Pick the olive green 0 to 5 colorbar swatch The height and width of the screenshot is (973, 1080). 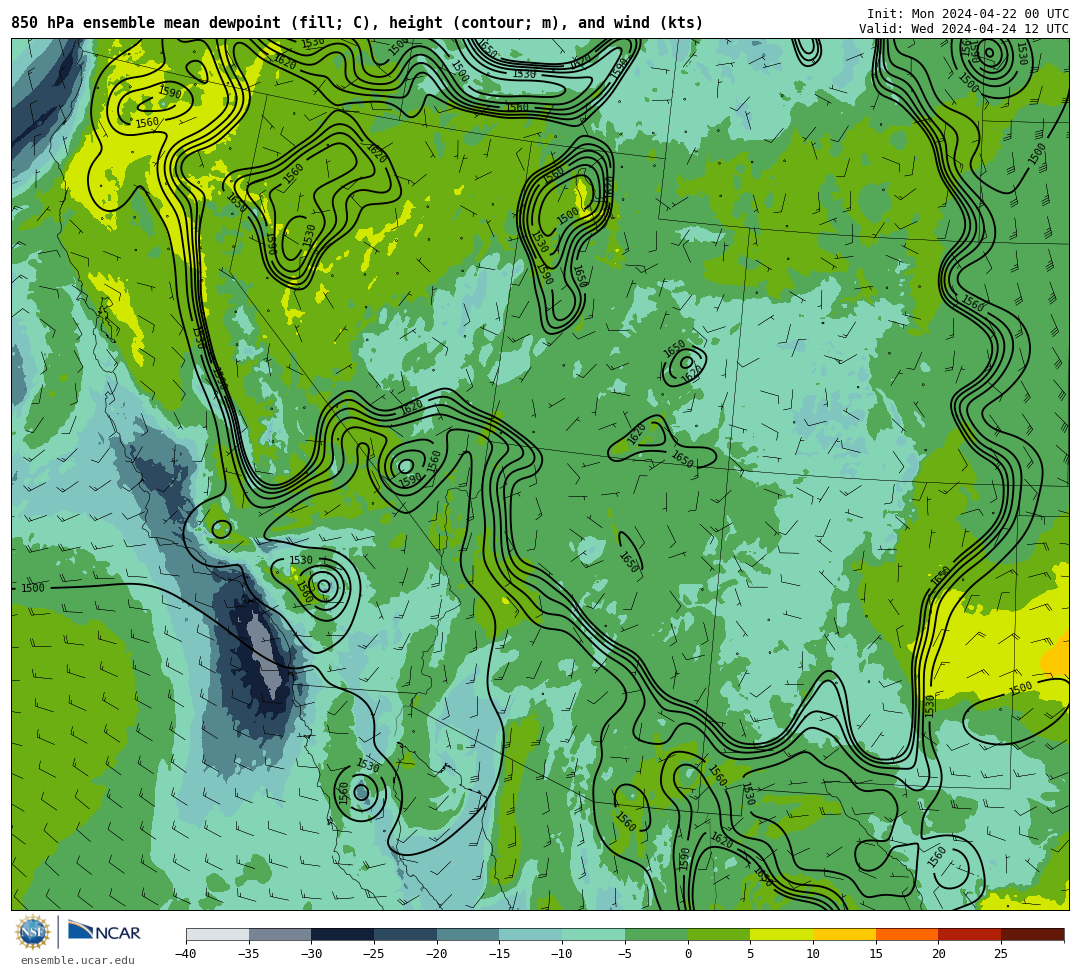[719, 934]
